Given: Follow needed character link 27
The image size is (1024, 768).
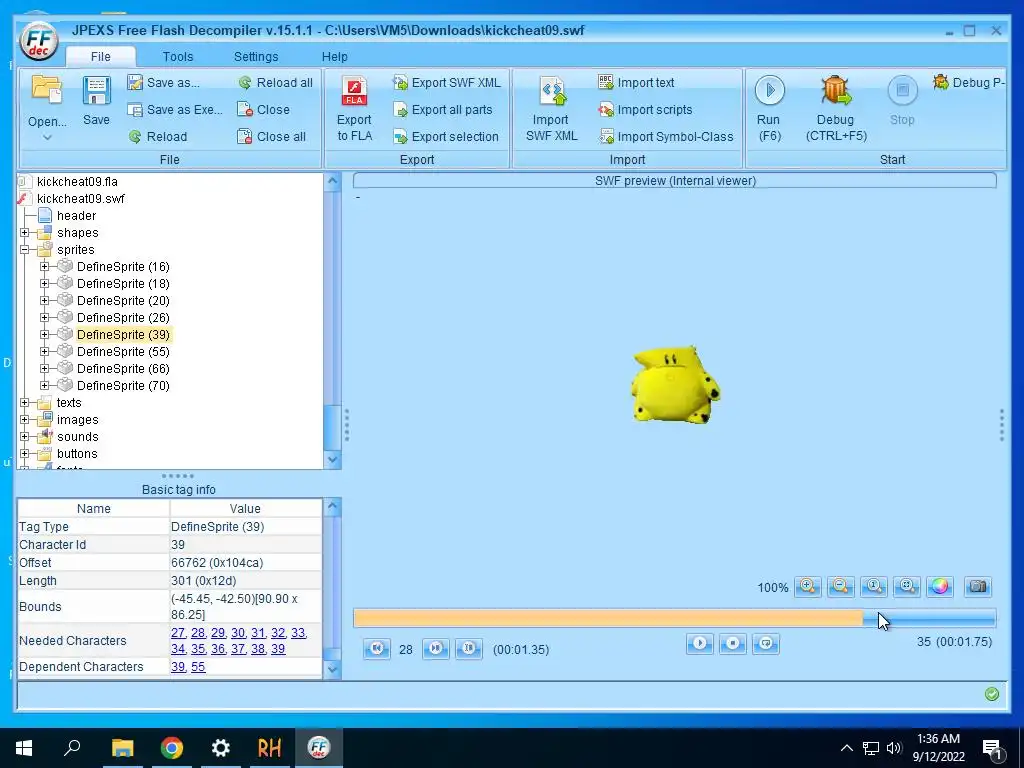Looking at the screenshot, I should (178, 633).
